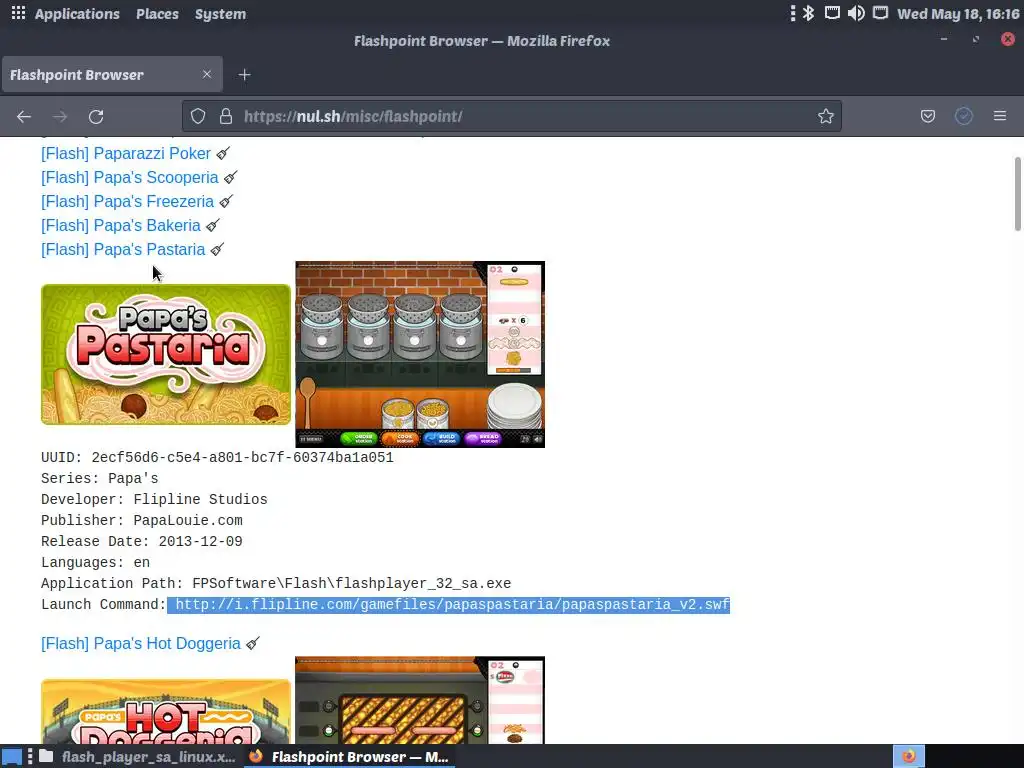Open the Papa's Bakeria link

(121, 225)
